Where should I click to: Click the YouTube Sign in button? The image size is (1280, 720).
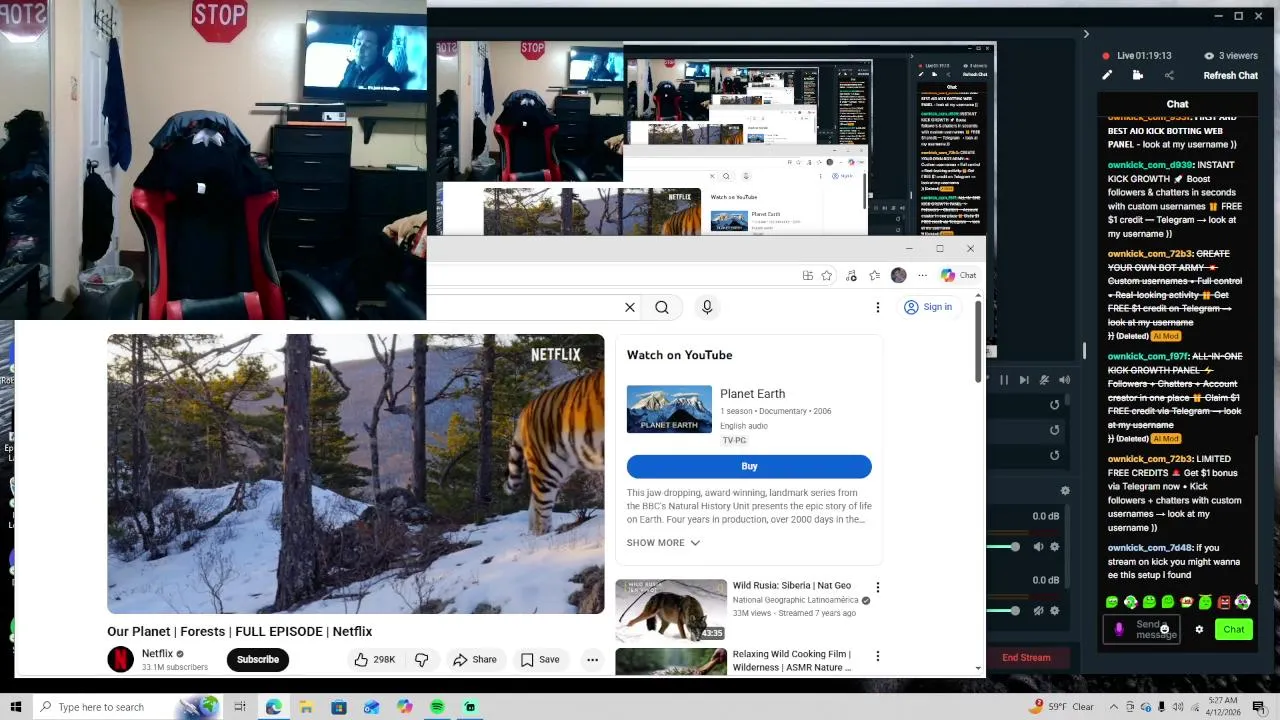(928, 307)
